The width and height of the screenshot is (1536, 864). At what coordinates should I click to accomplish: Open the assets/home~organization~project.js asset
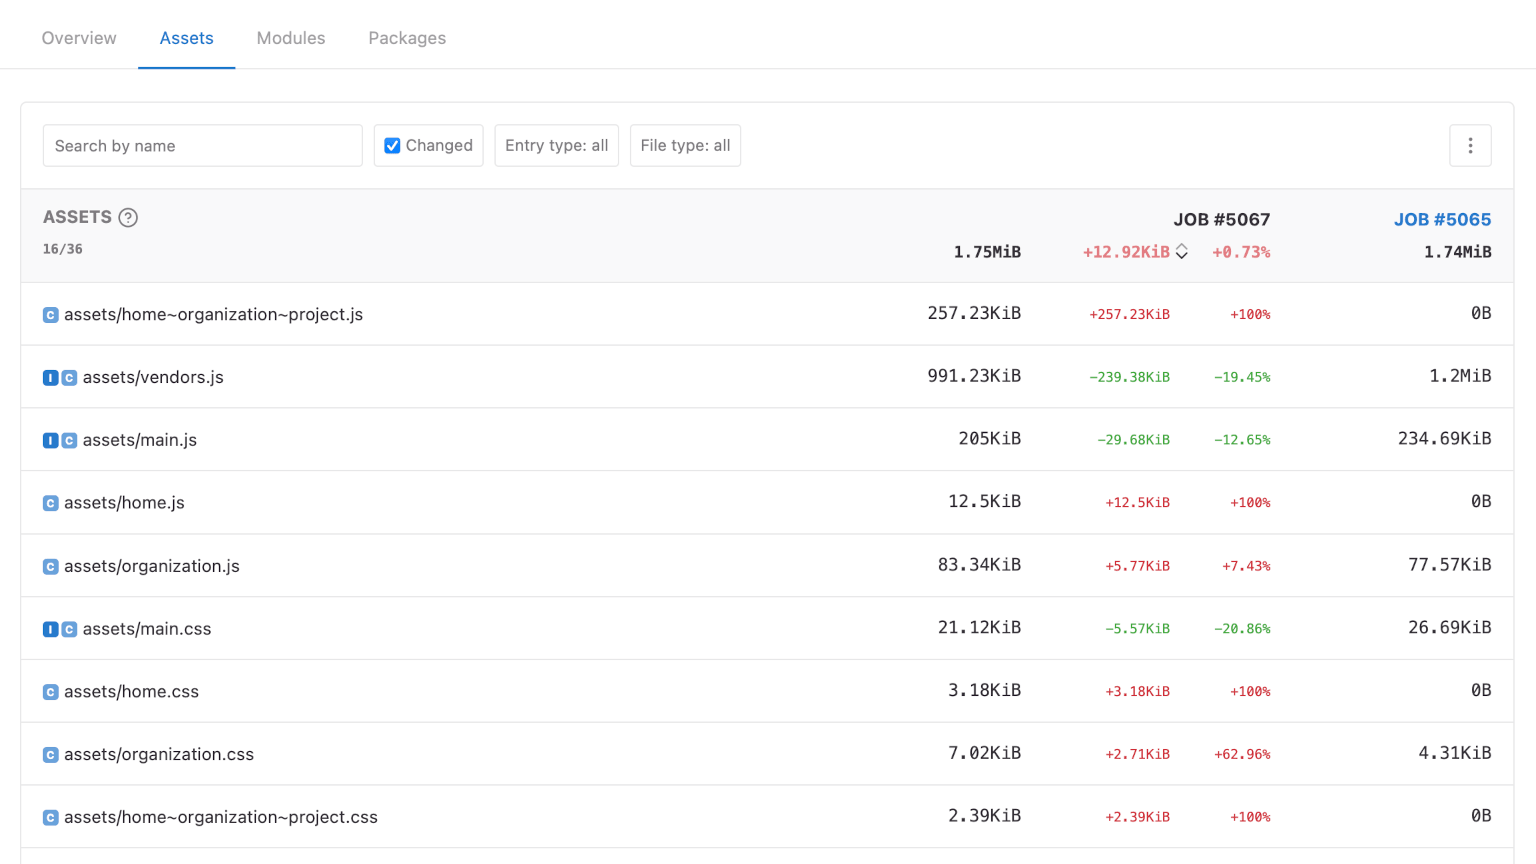point(213,314)
